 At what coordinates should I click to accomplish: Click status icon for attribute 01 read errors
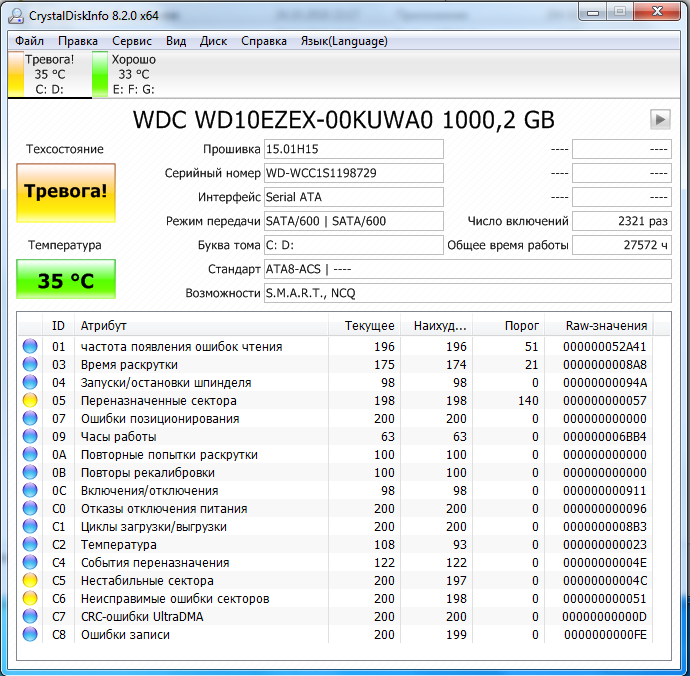(x=30, y=346)
